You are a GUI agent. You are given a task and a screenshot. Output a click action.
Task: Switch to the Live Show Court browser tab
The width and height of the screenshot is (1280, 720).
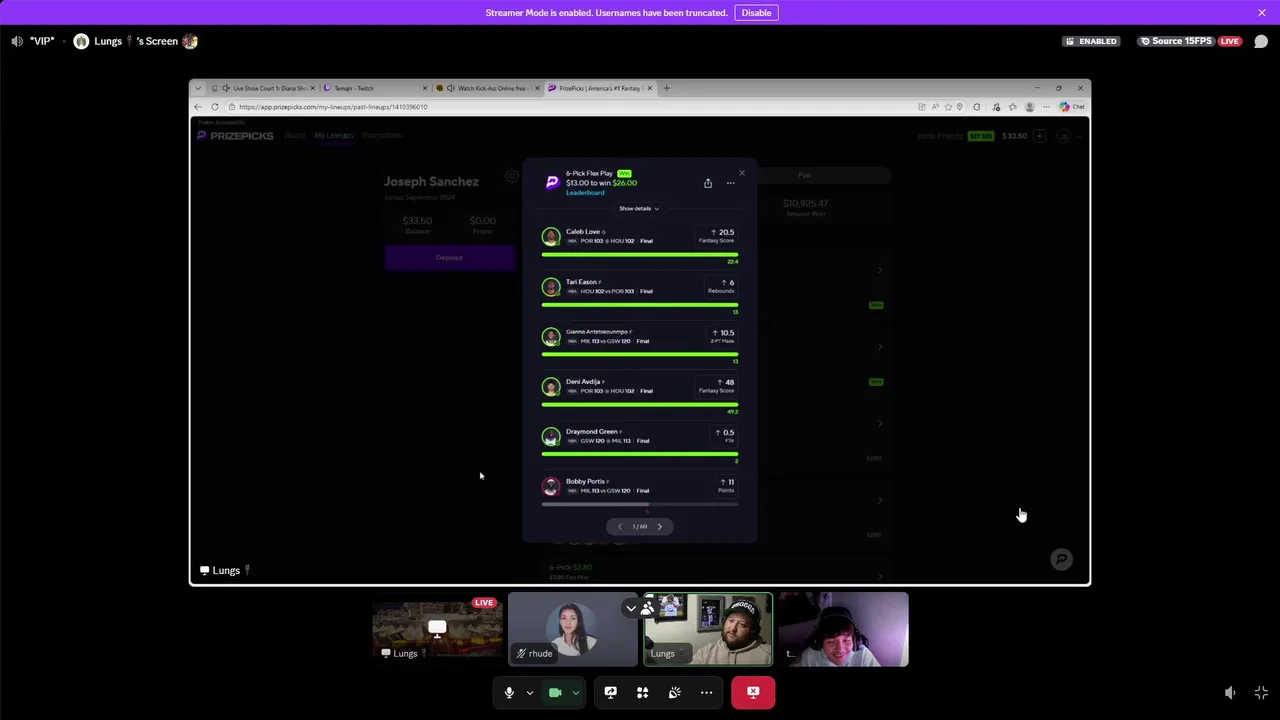click(264, 88)
